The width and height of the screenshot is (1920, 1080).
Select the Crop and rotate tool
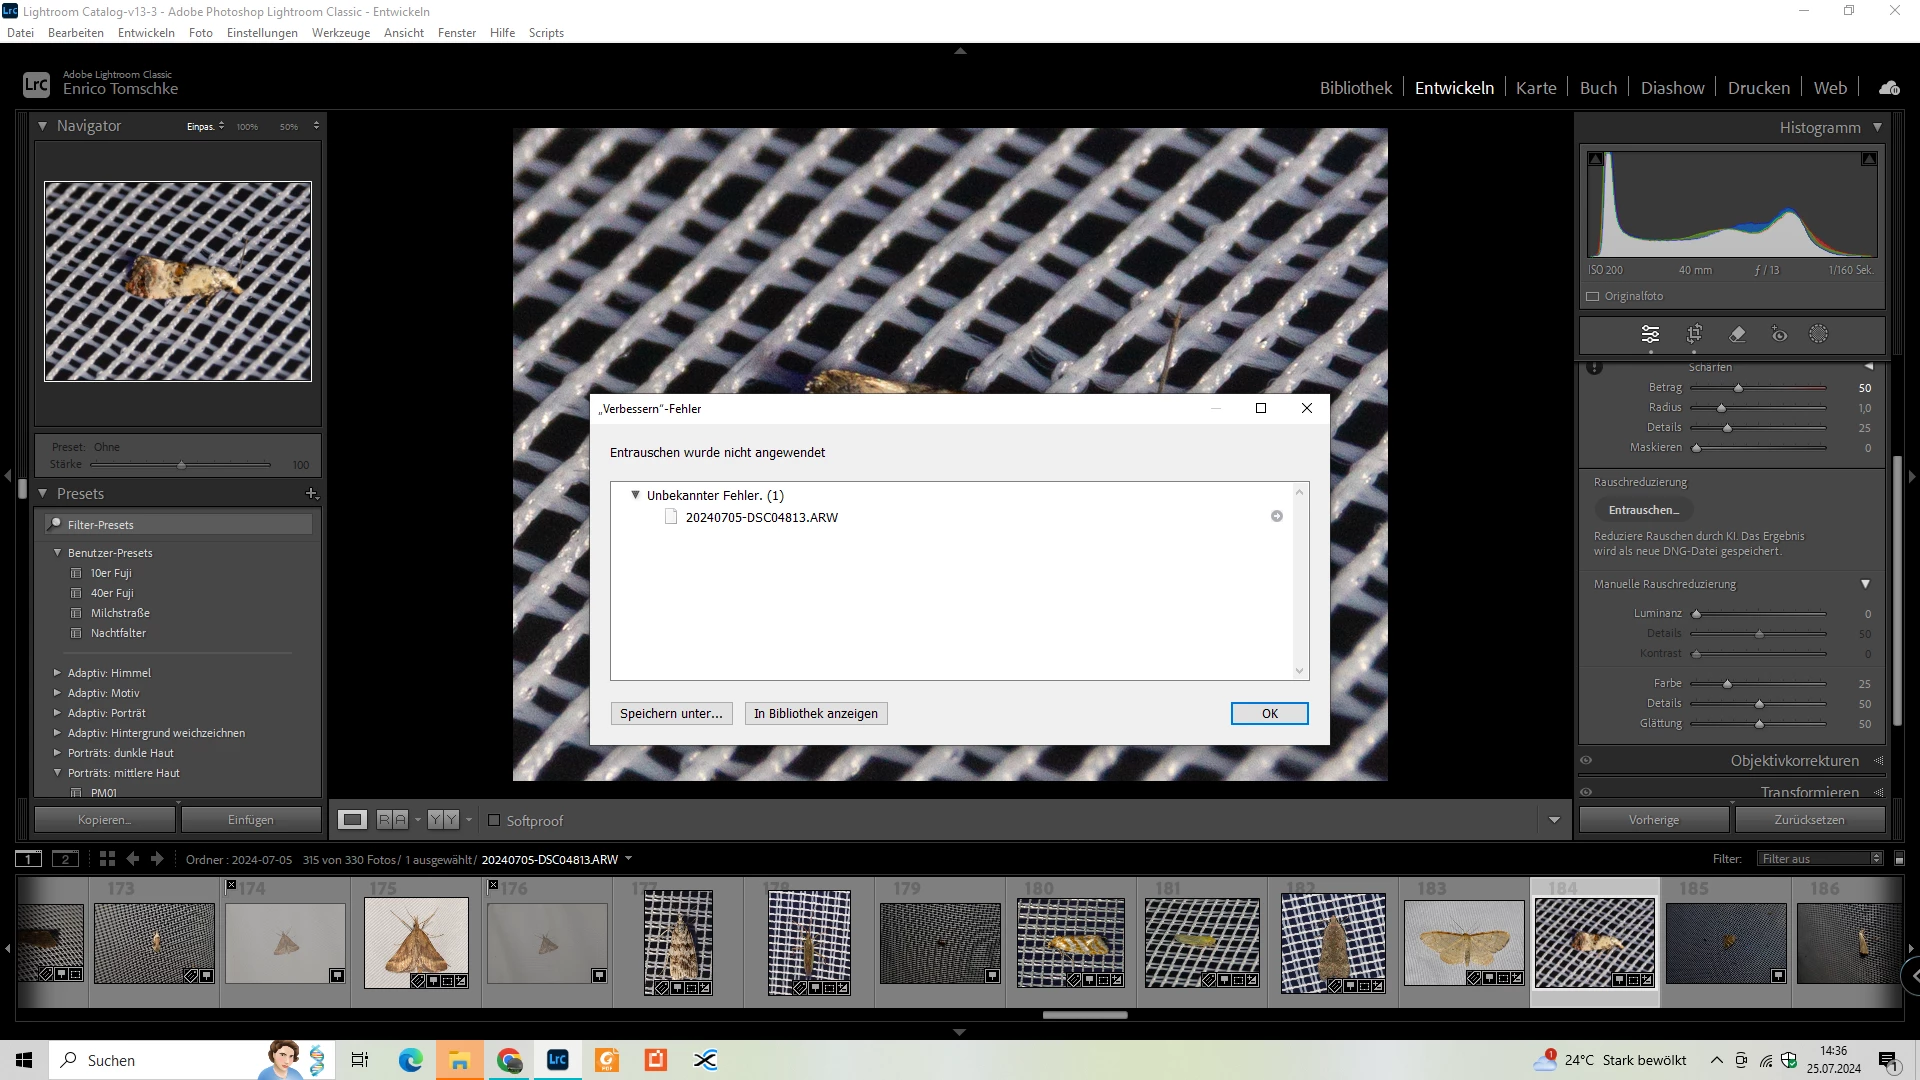click(x=1694, y=334)
